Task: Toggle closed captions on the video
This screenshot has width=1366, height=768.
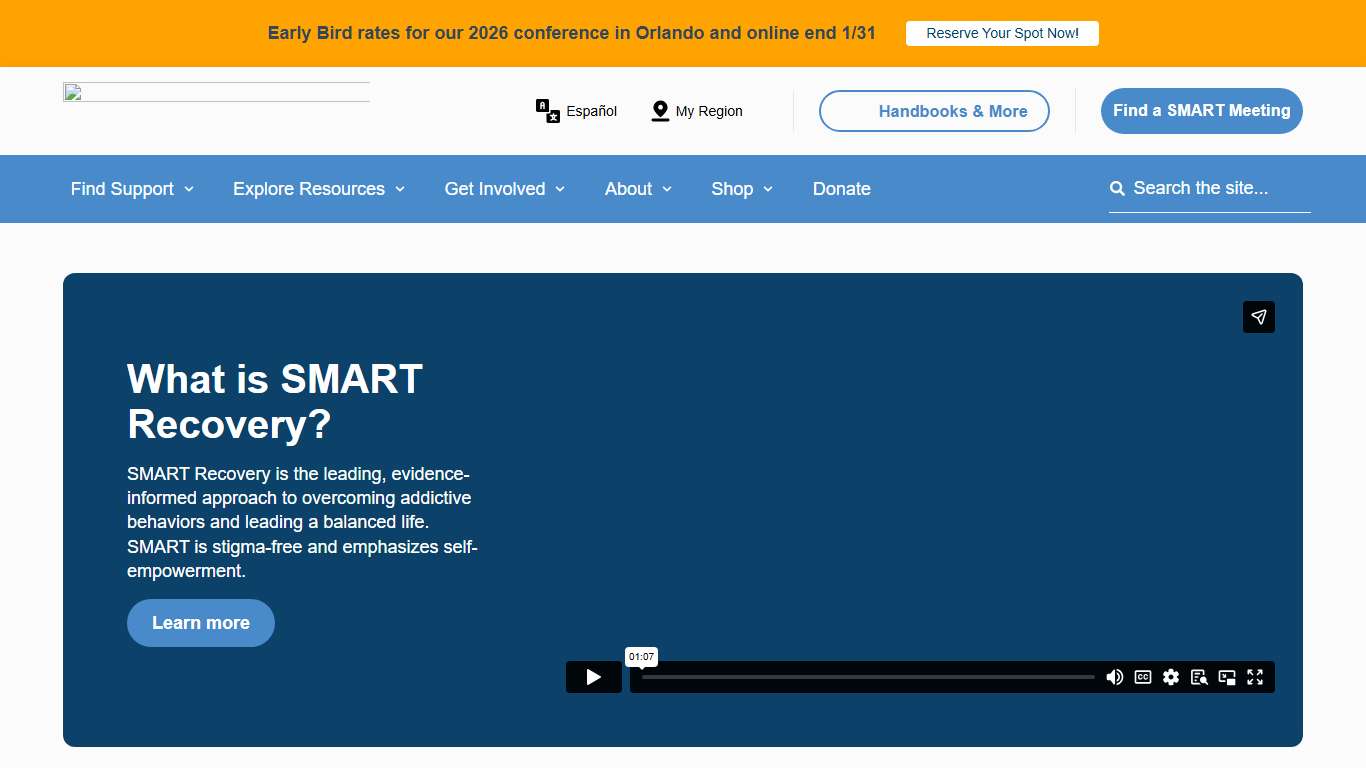Action: tap(1143, 677)
